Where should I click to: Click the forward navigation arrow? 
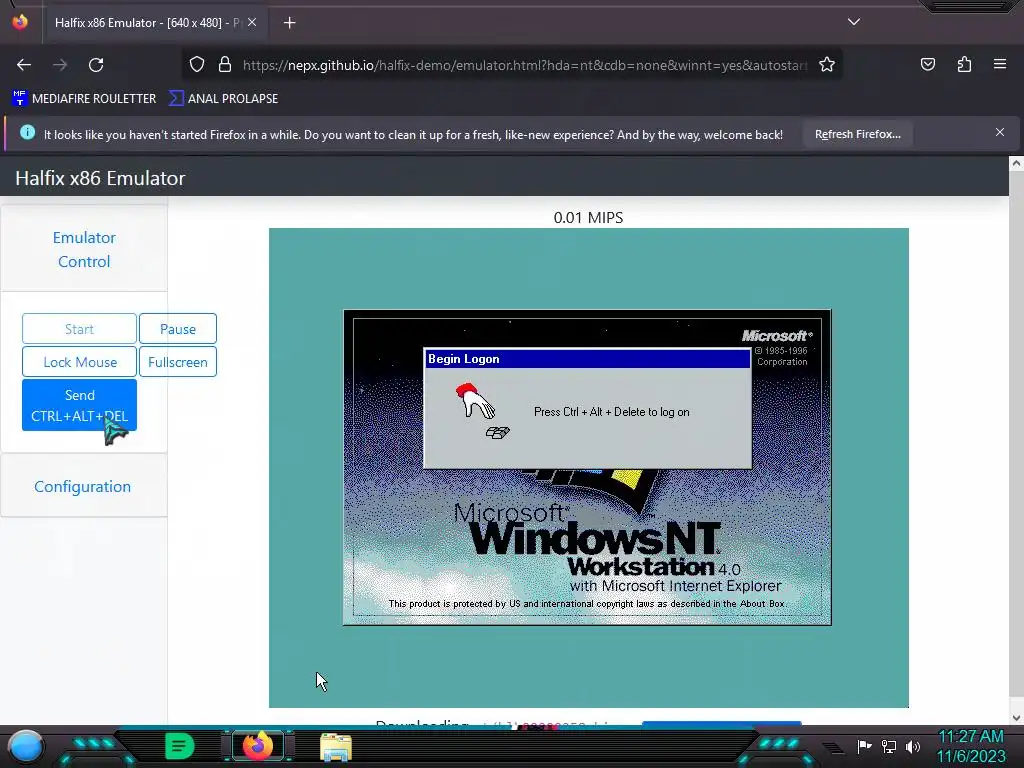(x=60, y=65)
